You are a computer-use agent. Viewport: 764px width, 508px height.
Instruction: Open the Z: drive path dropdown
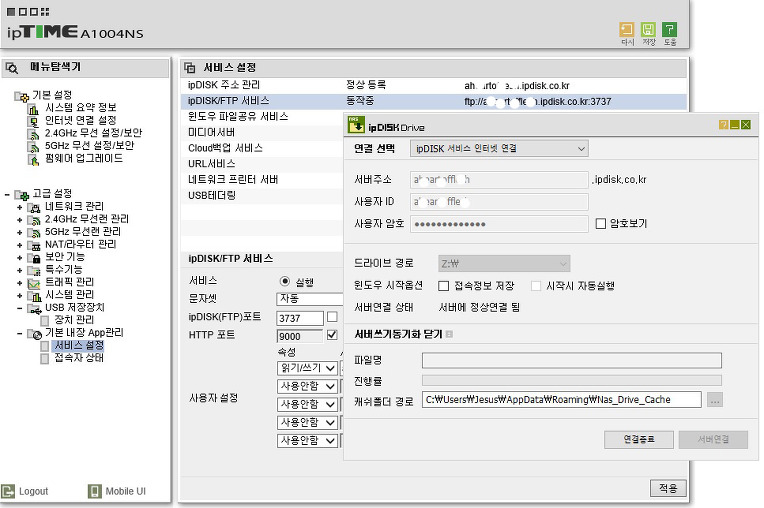pyautogui.click(x=504, y=263)
